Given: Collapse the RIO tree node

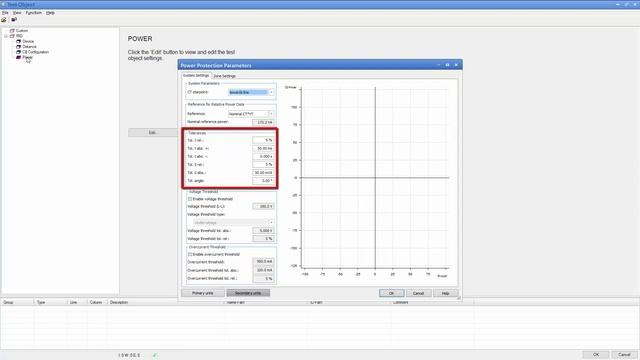Looking at the screenshot, I should pyautogui.click(x=6, y=36).
